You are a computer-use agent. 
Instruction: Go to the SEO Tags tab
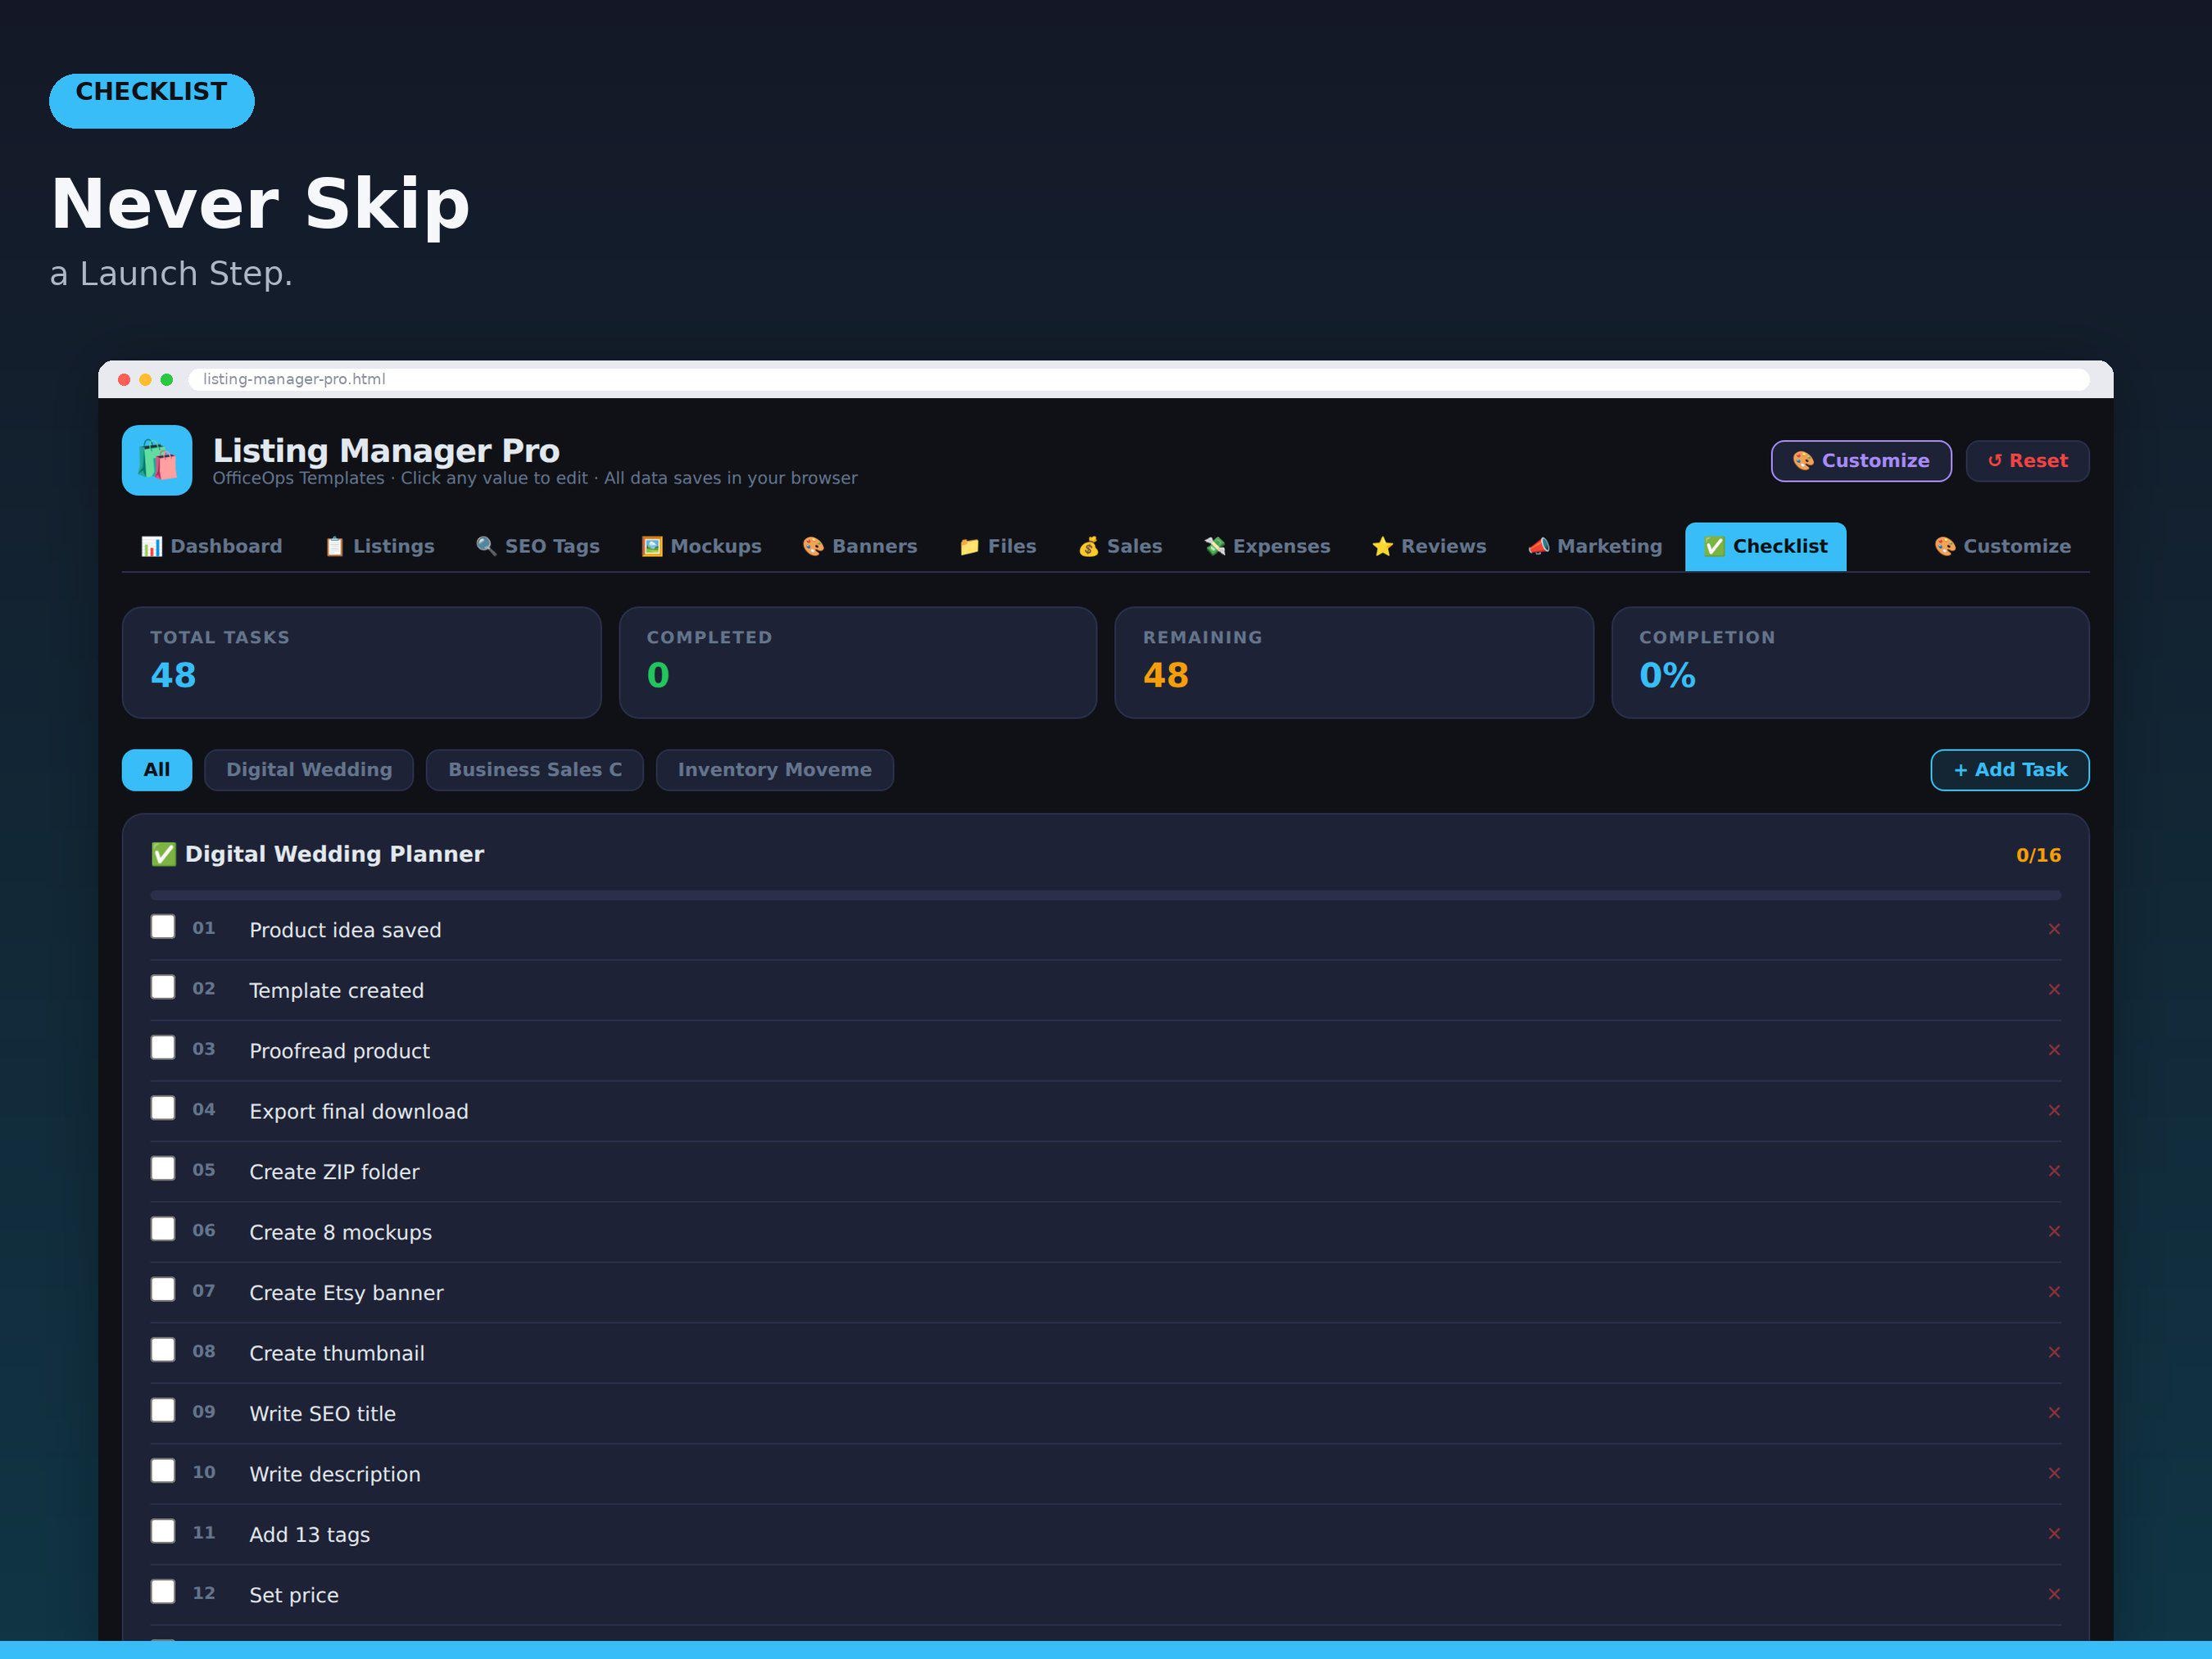tap(538, 546)
